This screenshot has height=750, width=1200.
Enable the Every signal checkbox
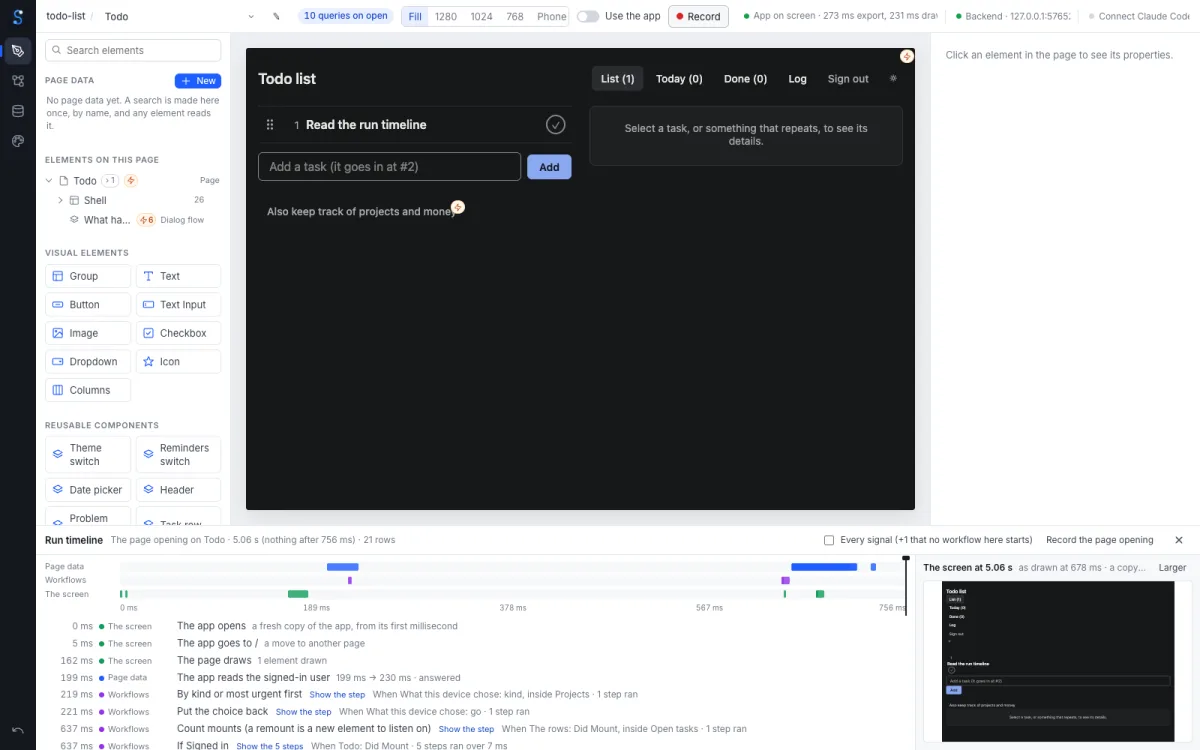pos(829,540)
